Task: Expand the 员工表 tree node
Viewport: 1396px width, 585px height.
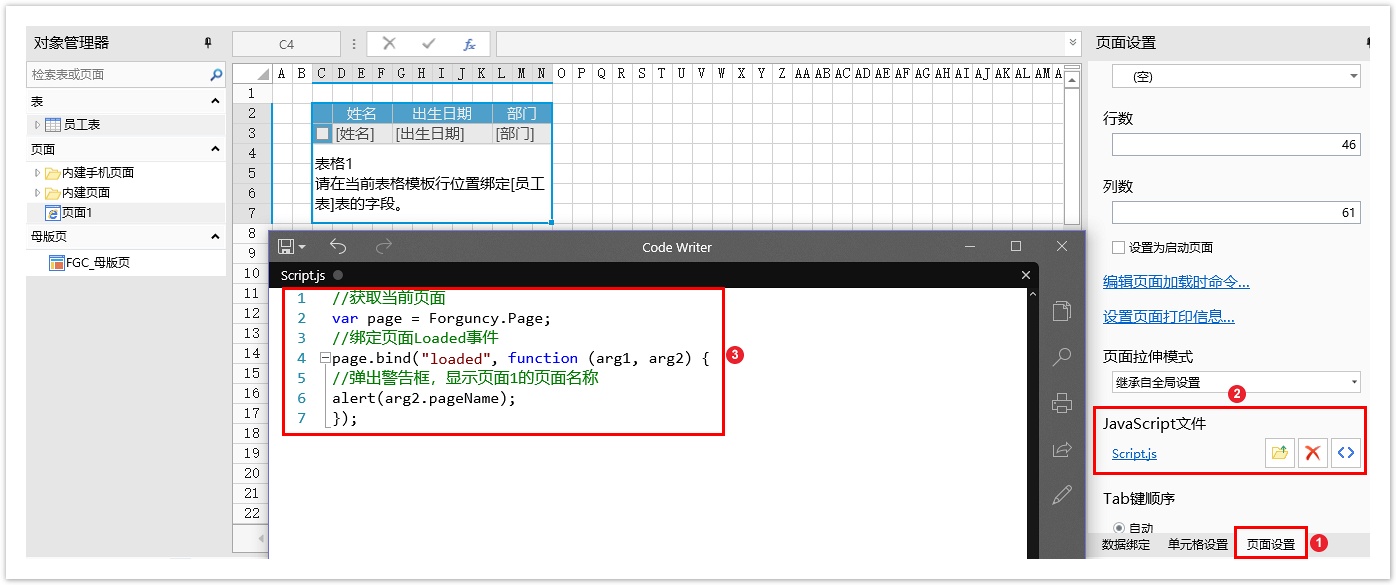Action: 38,125
